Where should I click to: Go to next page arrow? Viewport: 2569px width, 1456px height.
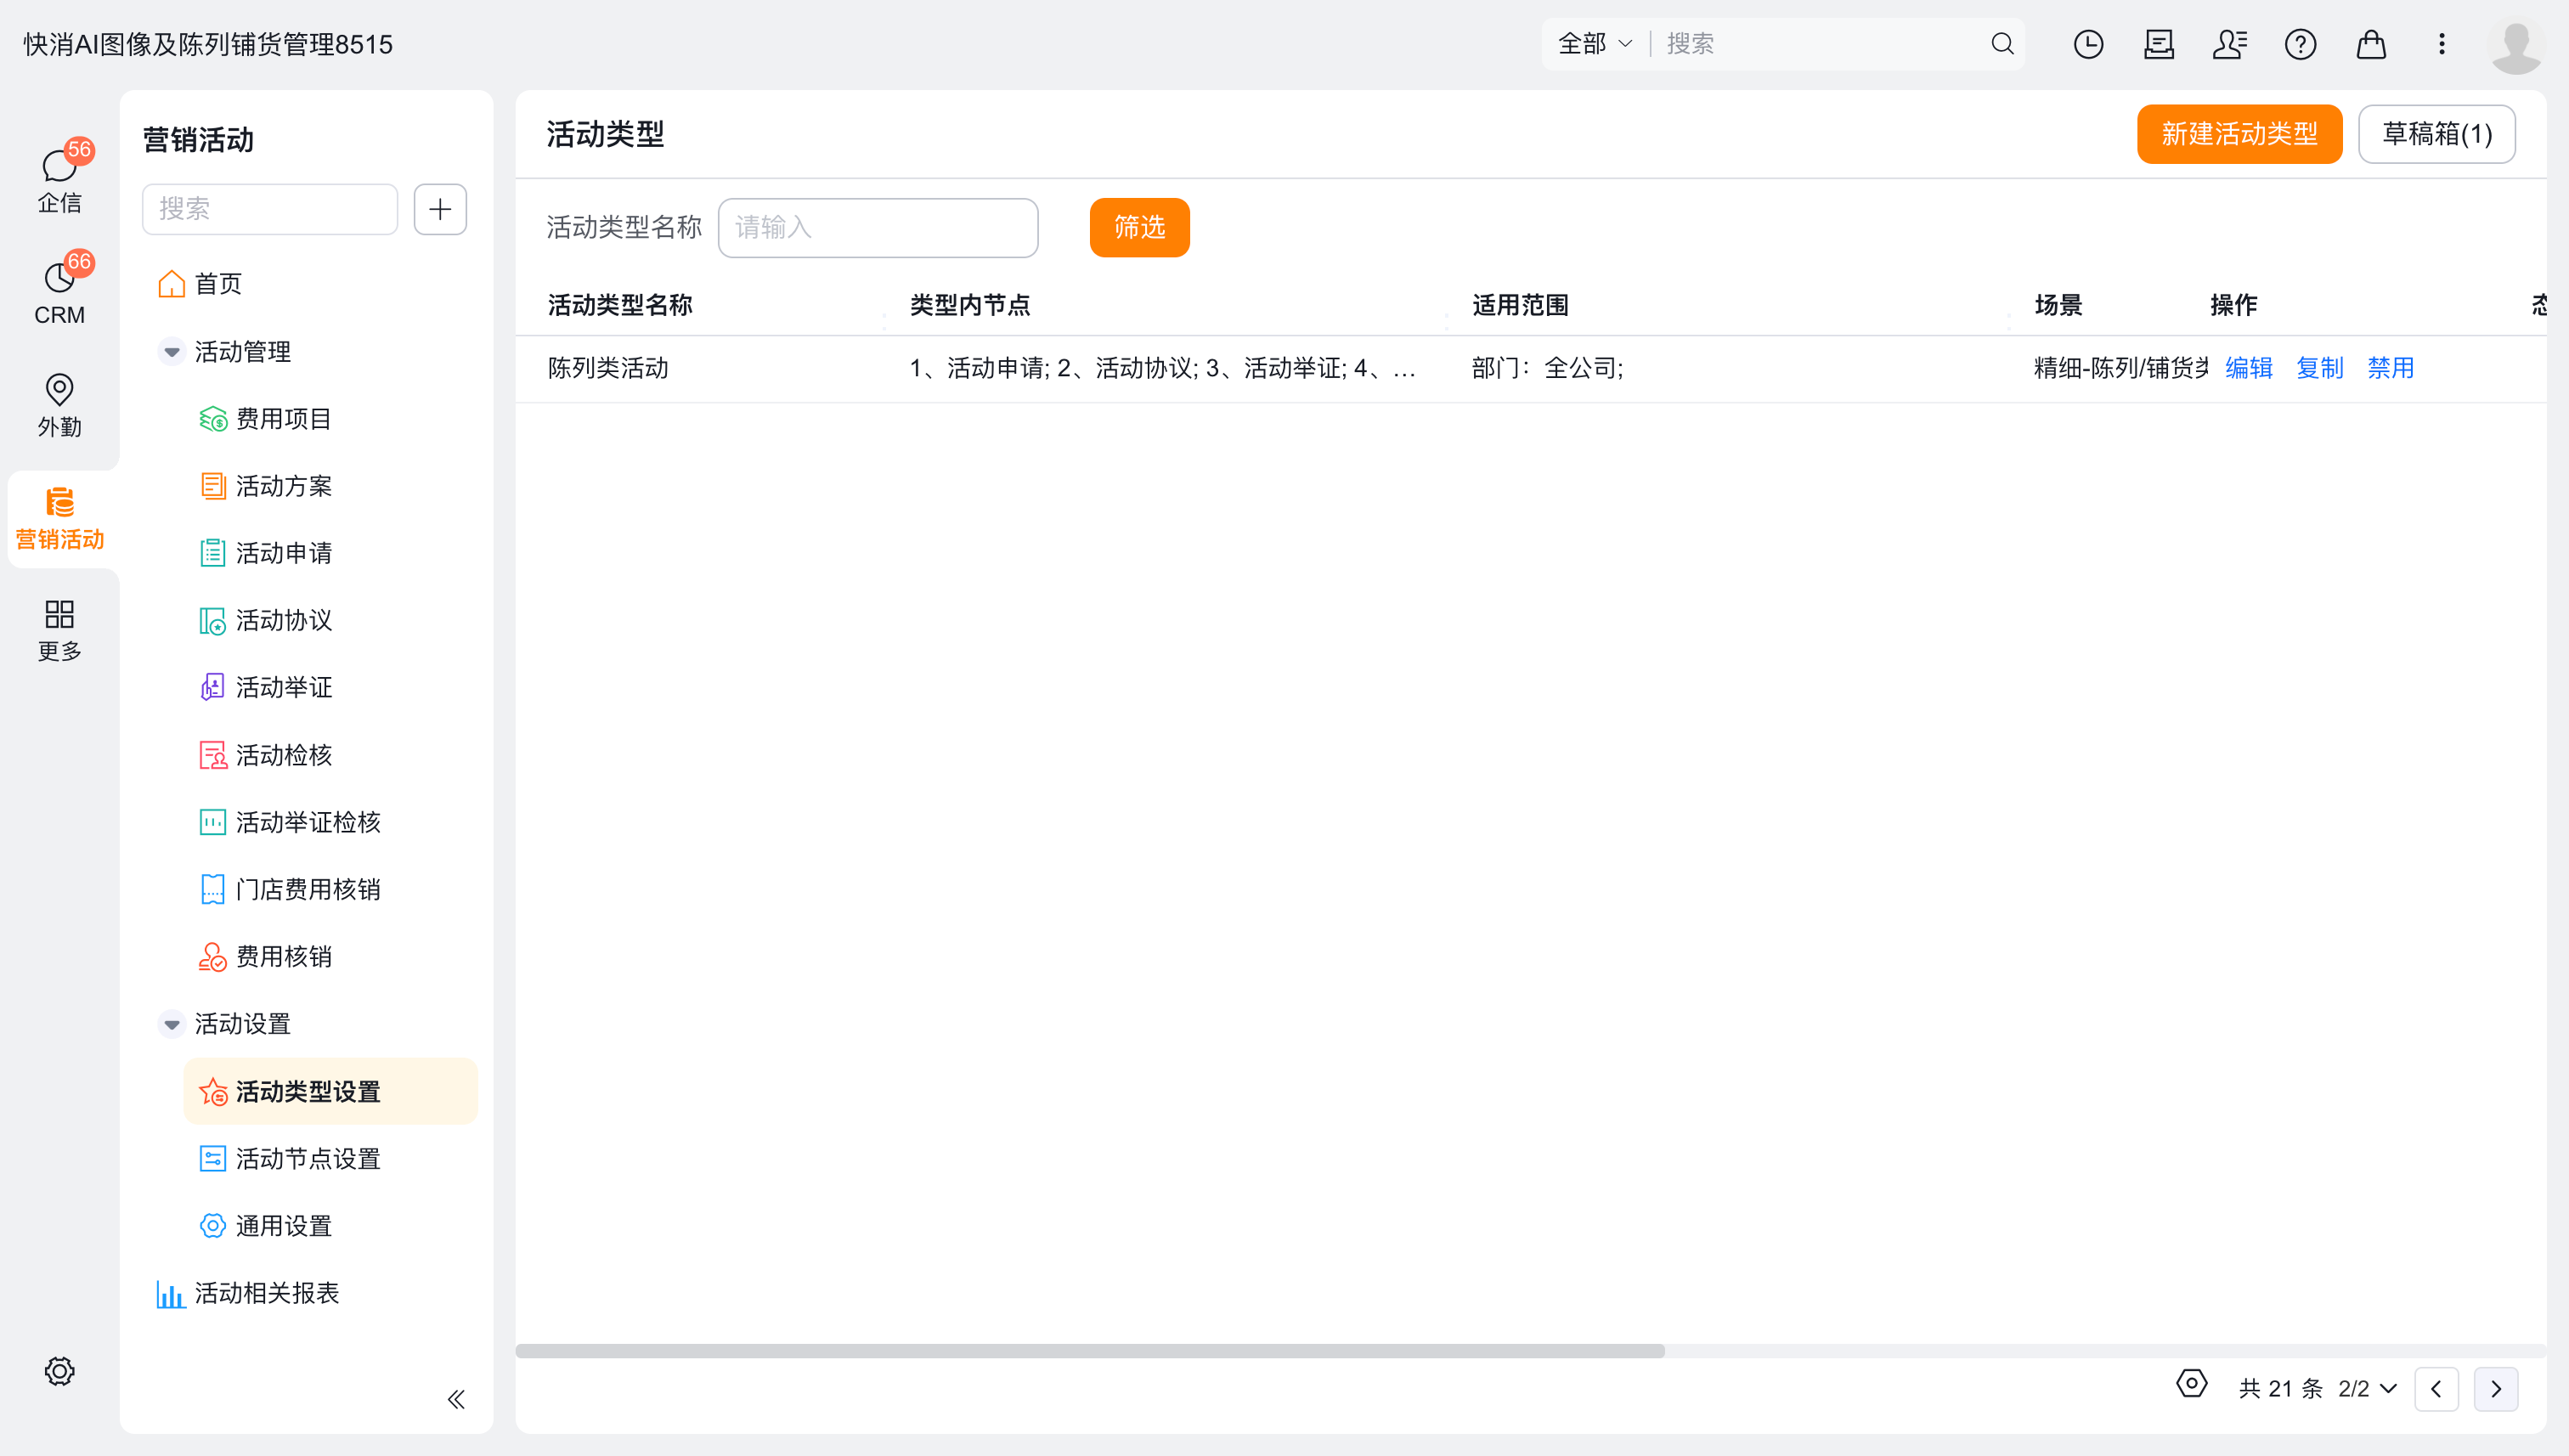2497,1389
